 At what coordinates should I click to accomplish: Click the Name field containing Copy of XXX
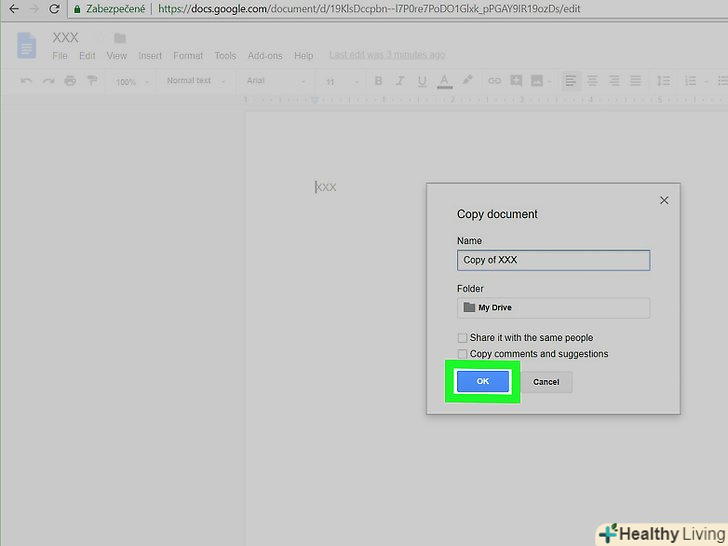553,260
